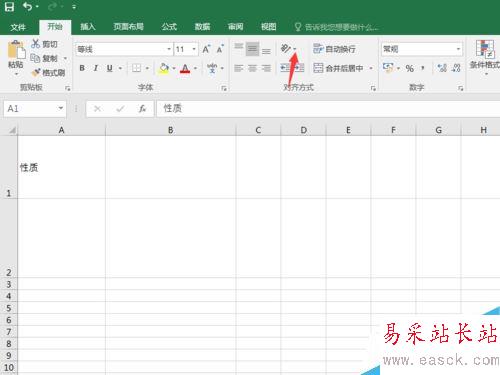
Task: Click the insert function fx icon
Action: tap(142, 109)
